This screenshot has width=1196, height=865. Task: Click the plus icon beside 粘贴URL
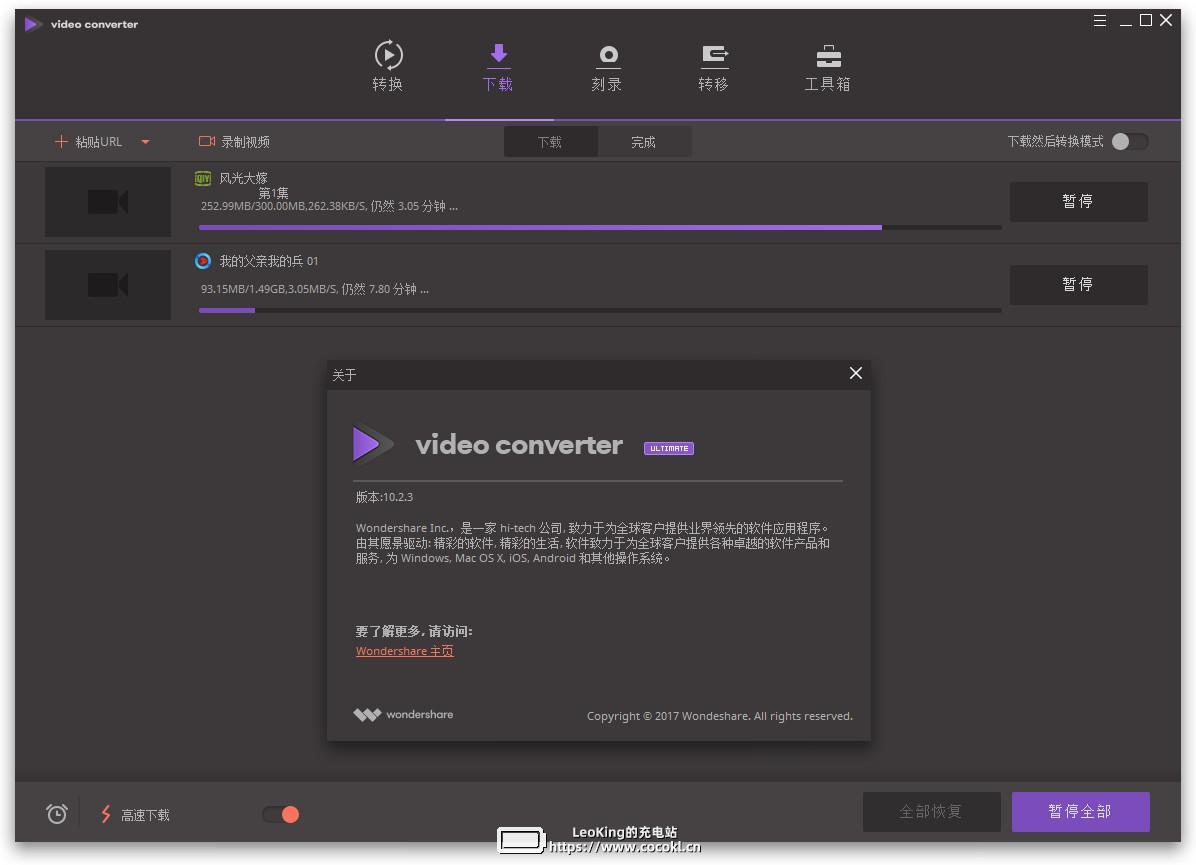(x=61, y=141)
